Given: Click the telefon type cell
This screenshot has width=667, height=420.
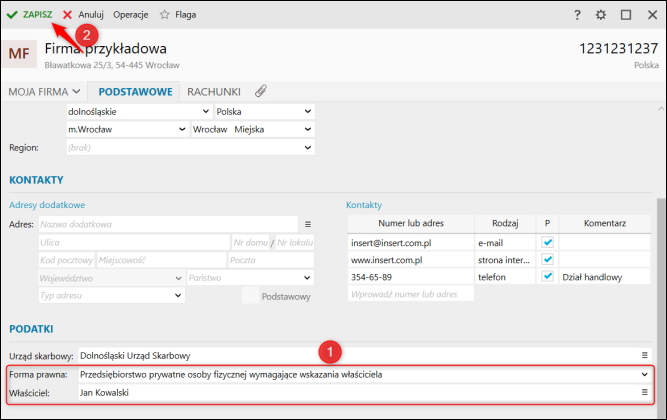Looking at the screenshot, I should coord(505,277).
